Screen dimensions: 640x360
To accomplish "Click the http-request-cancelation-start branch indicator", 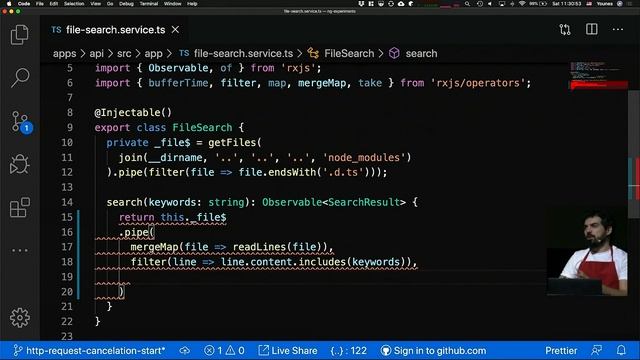I will coord(89,351).
